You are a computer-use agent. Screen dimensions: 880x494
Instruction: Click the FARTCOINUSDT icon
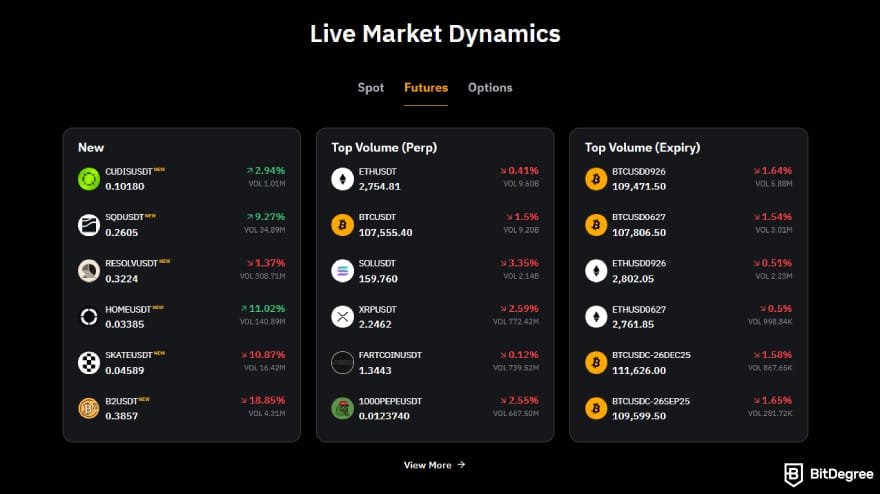click(x=342, y=363)
